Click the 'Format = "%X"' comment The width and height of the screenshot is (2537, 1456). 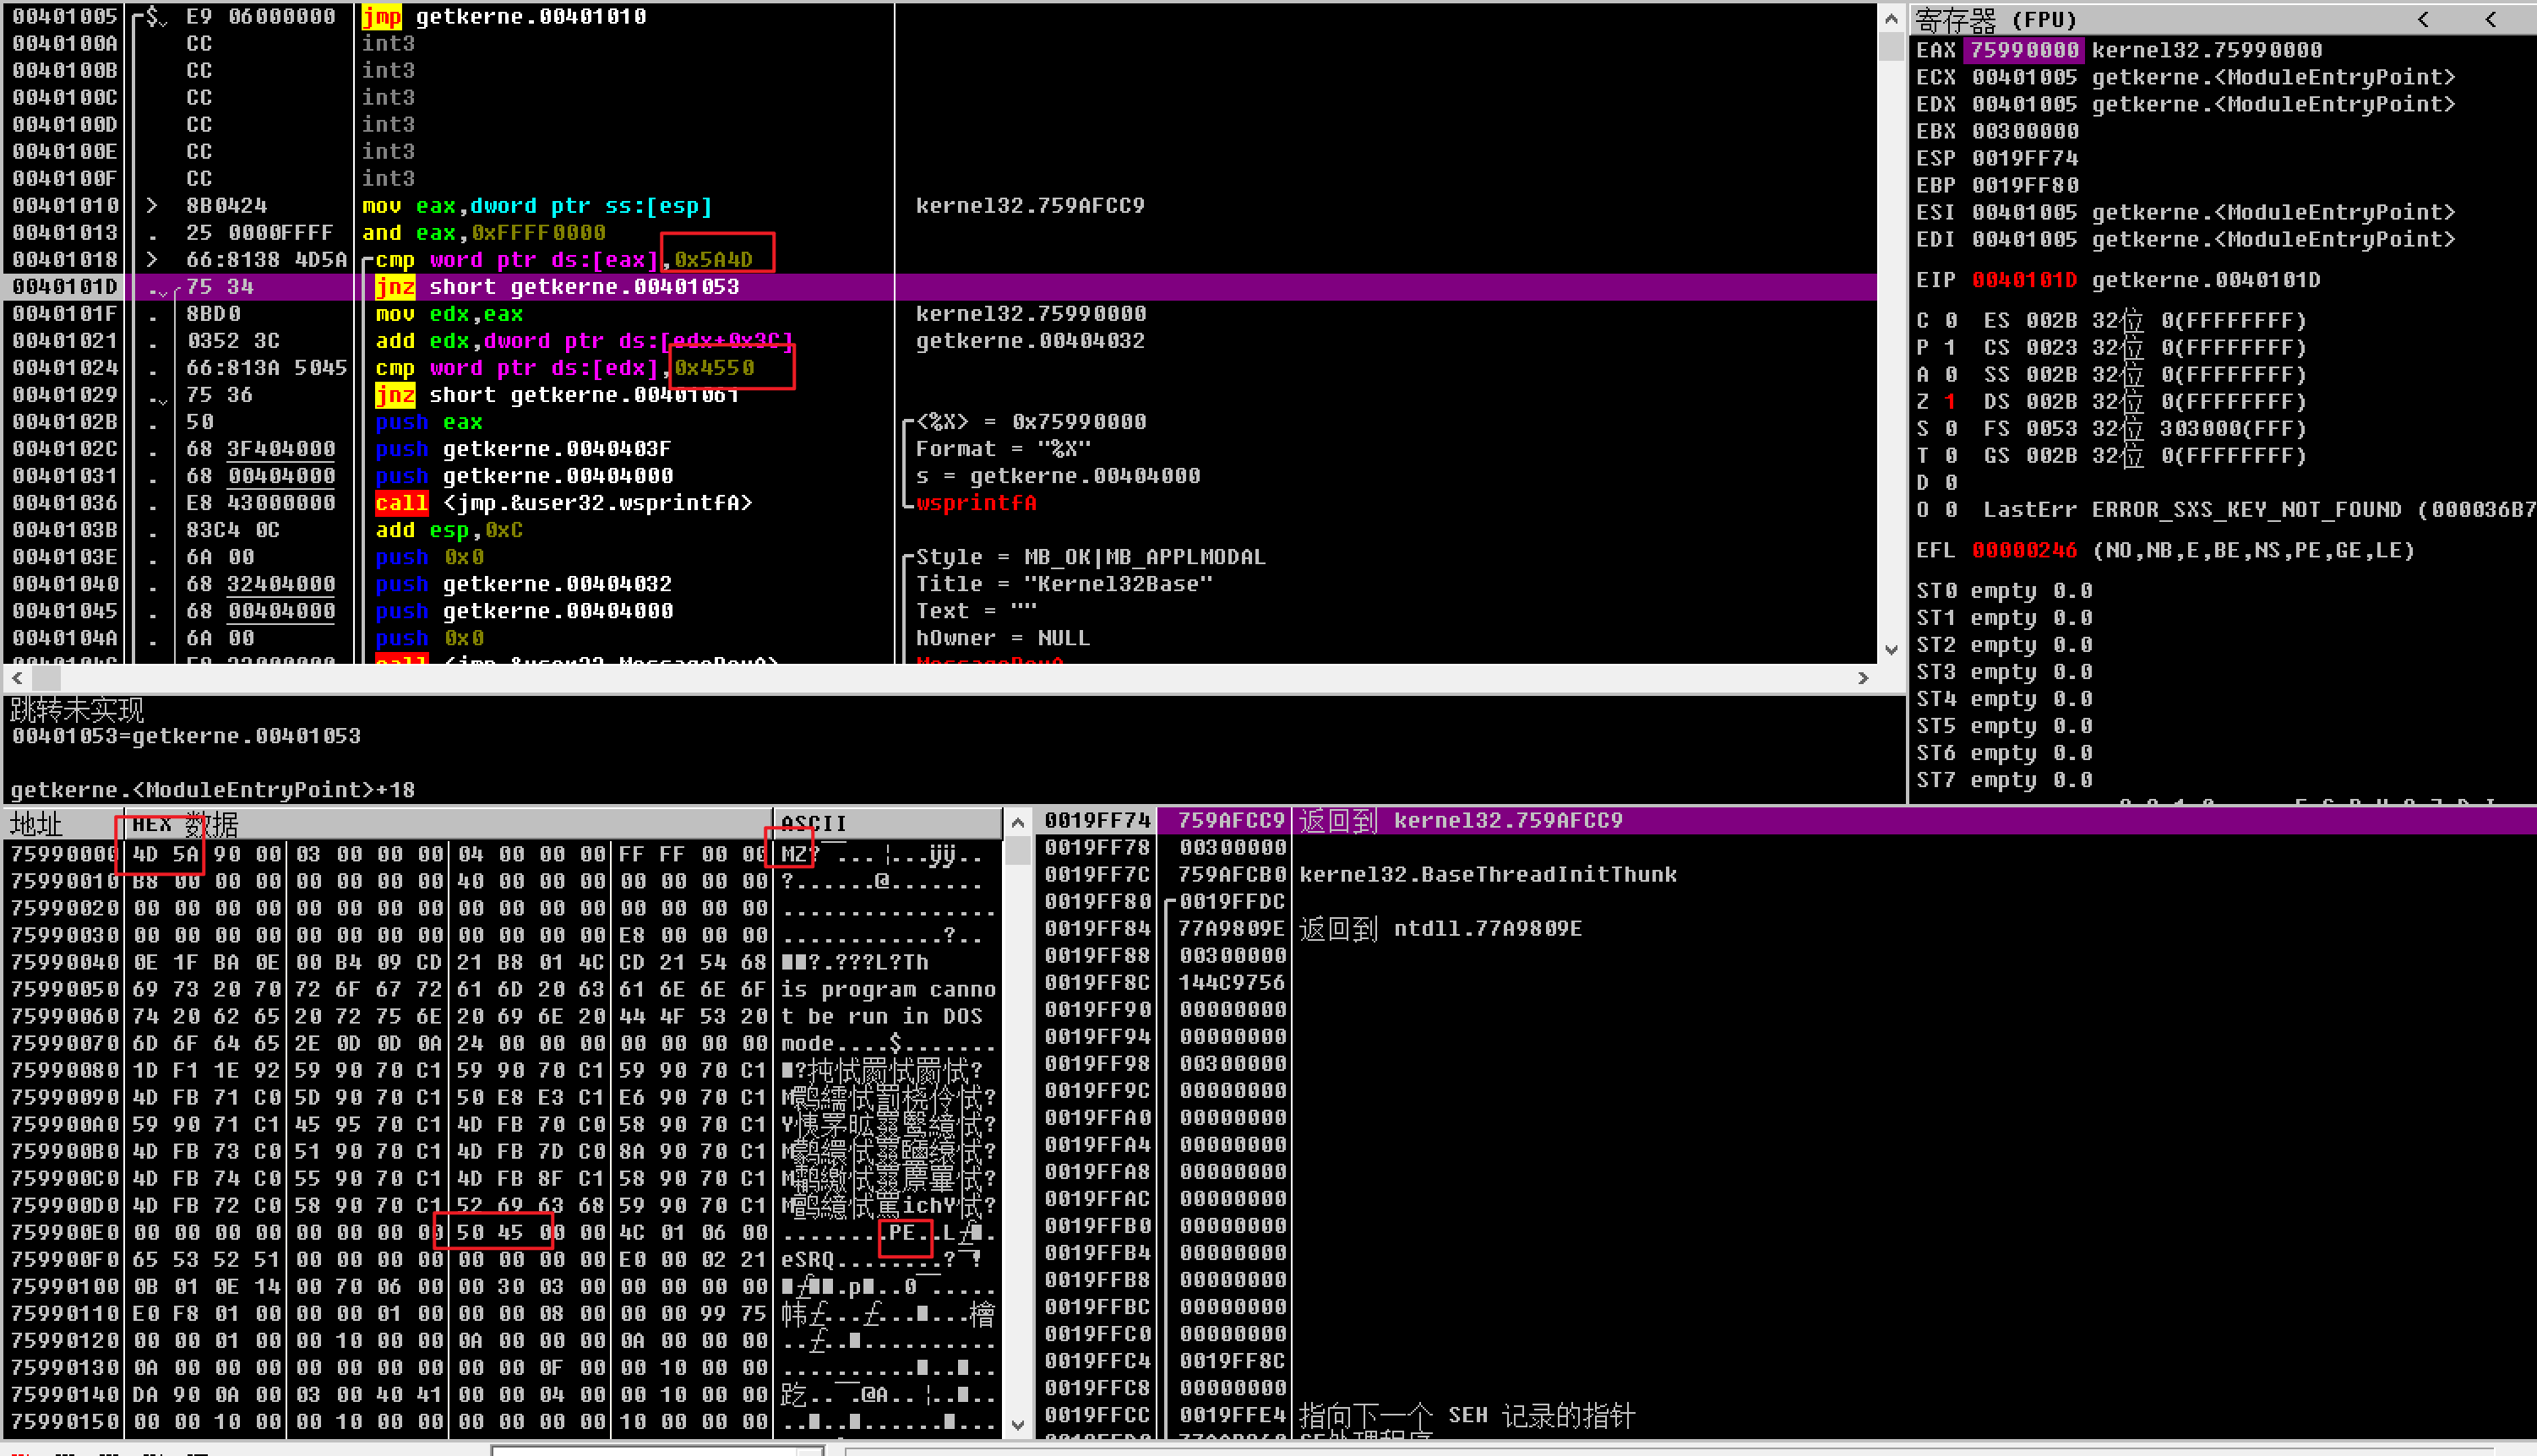1004,448
